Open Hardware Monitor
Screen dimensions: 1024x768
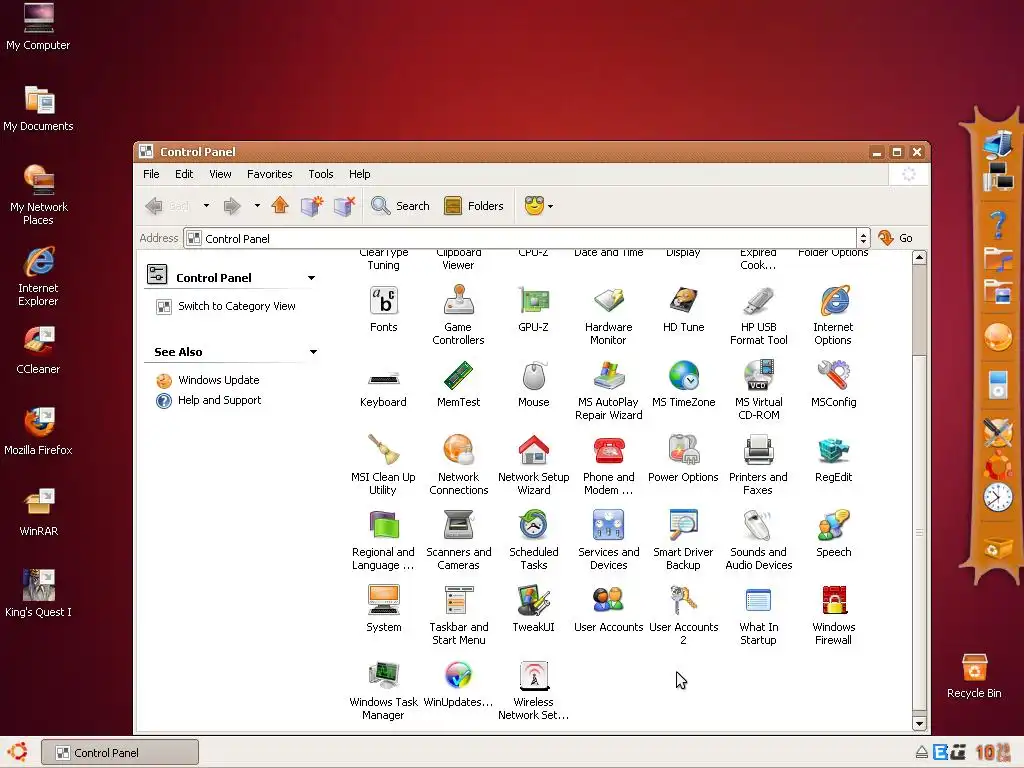(x=608, y=315)
